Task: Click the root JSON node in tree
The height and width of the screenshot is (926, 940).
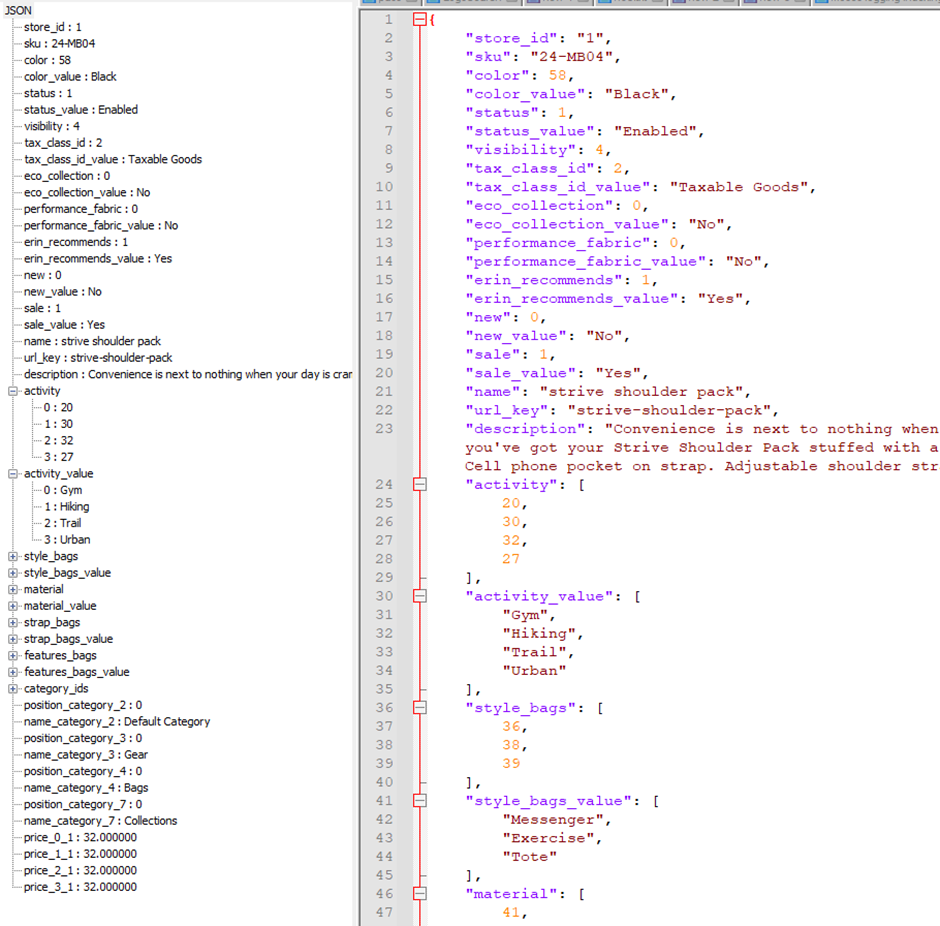Action: point(18,10)
